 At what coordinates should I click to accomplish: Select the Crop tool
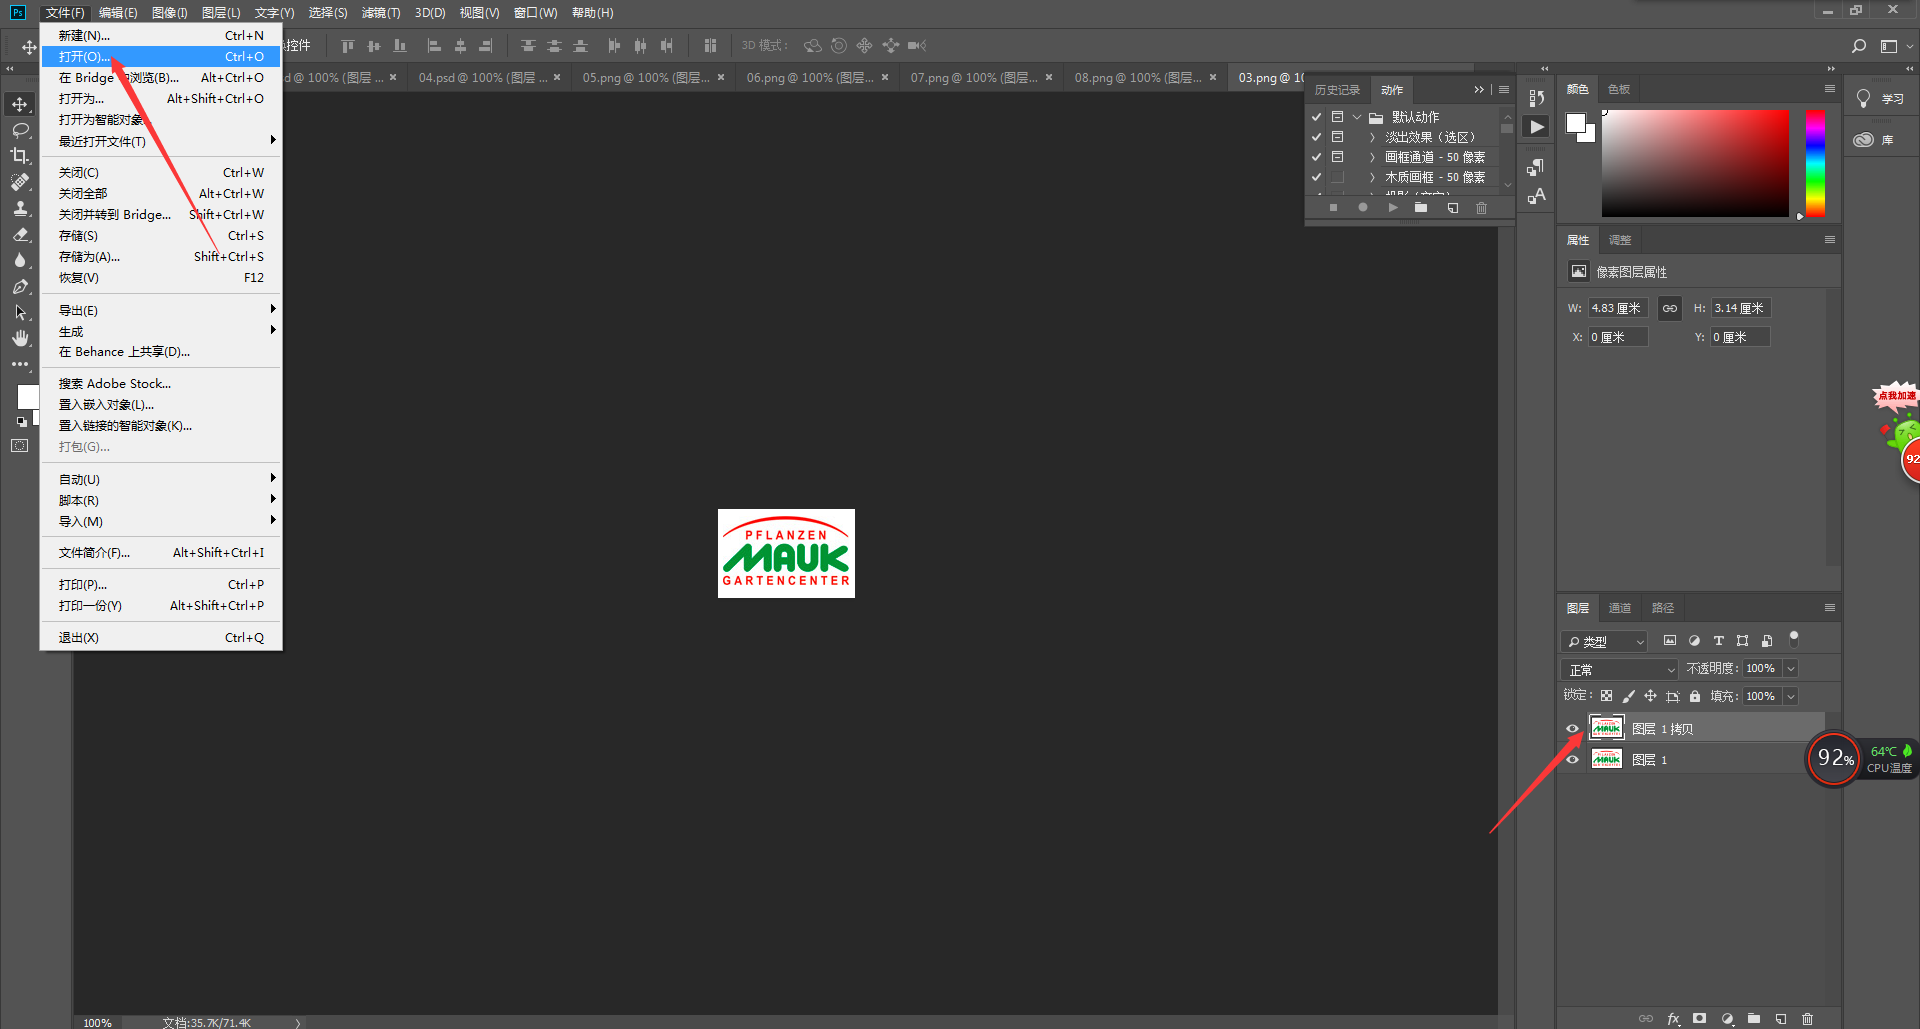click(x=20, y=156)
